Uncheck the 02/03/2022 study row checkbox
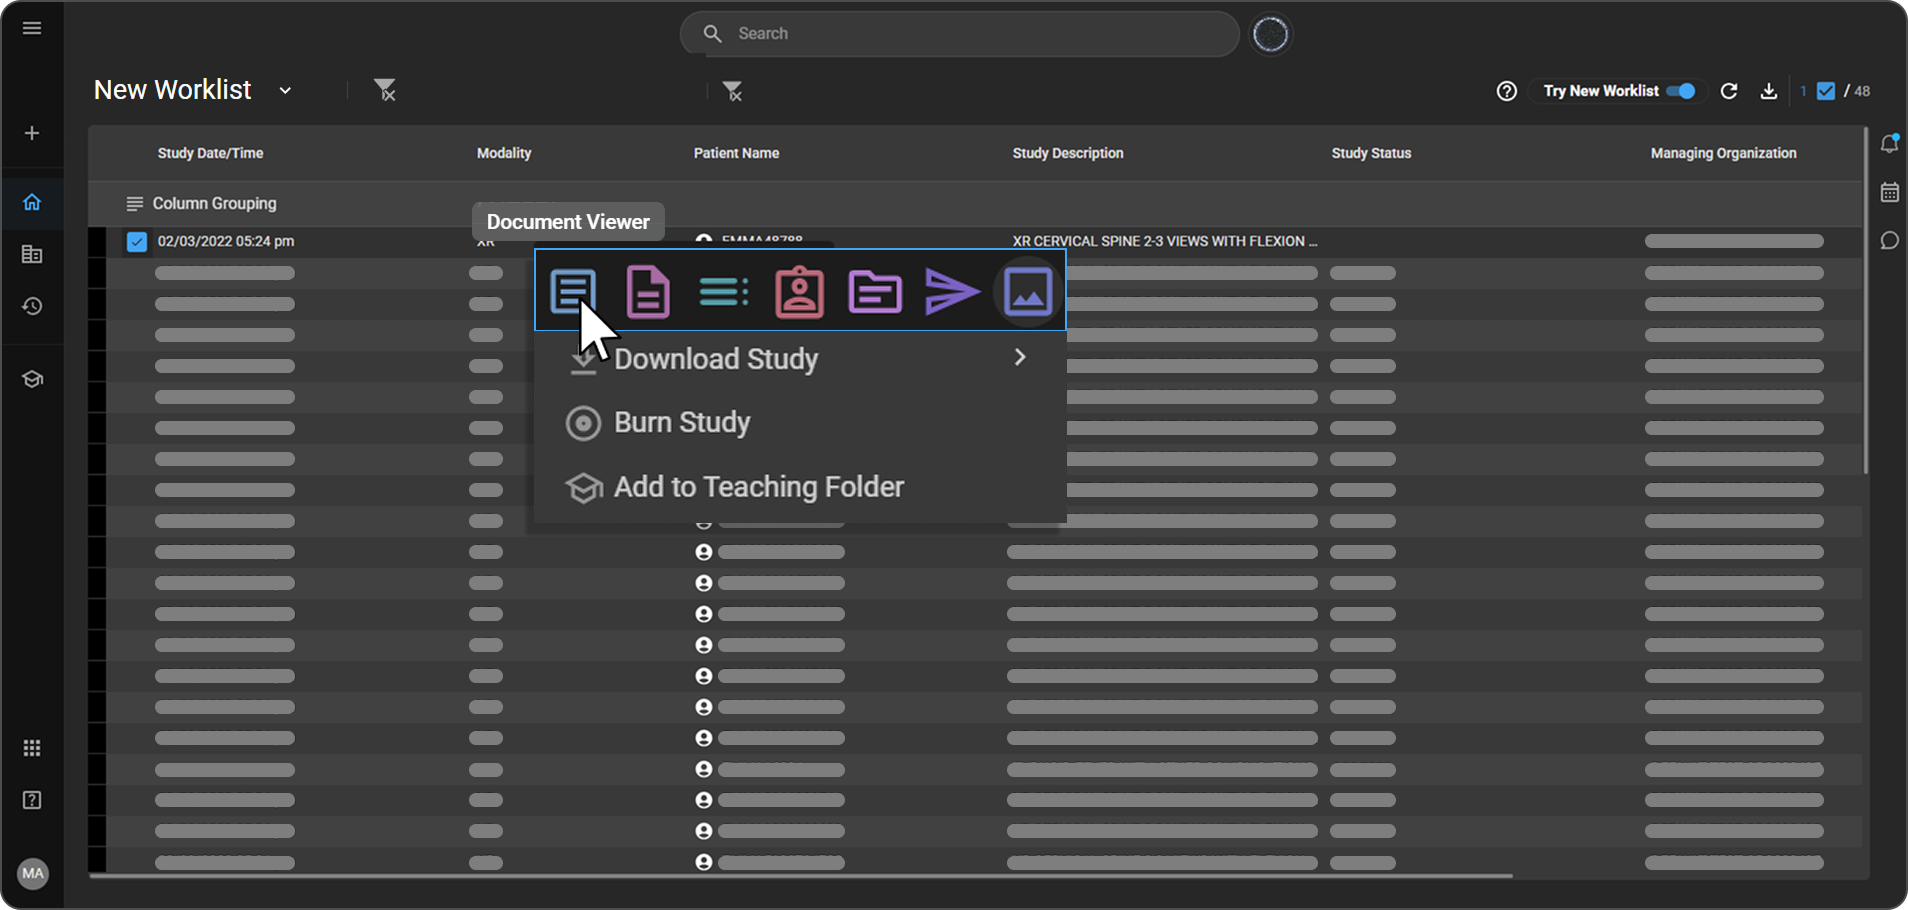The width and height of the screenshot is (1908, 910). click(137, 242)
